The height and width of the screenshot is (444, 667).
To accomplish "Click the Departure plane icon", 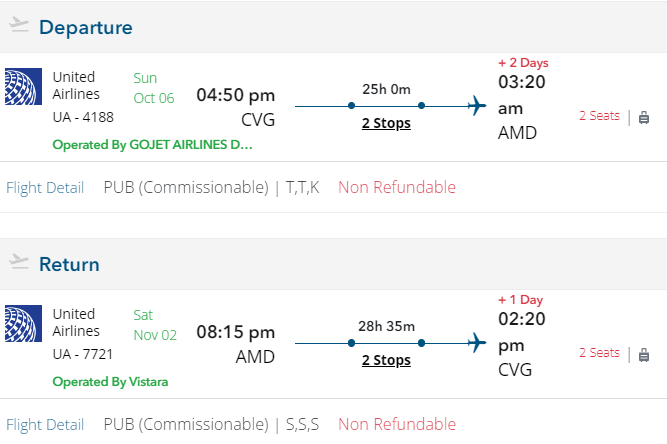I will coord(19,26).
